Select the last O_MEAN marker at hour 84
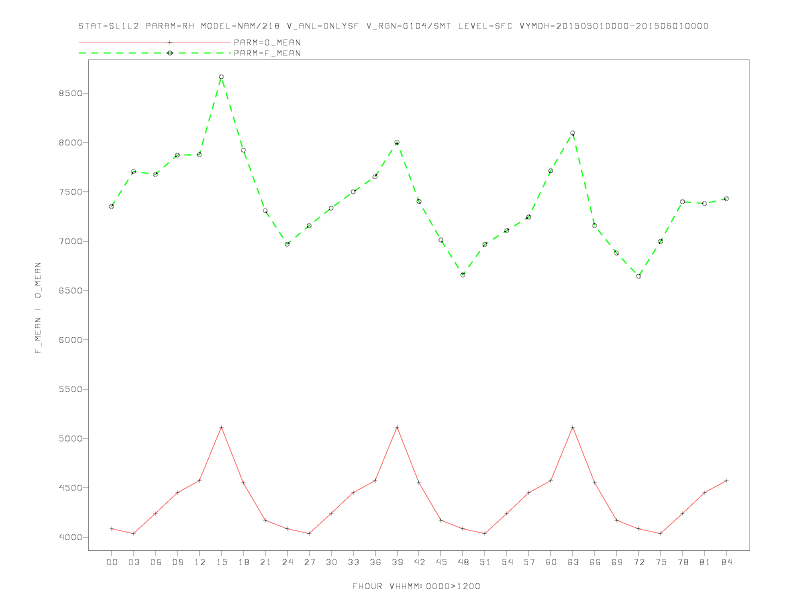Viewport: 792px width, 612px height. pyautogui.click(x=726, y=481)
